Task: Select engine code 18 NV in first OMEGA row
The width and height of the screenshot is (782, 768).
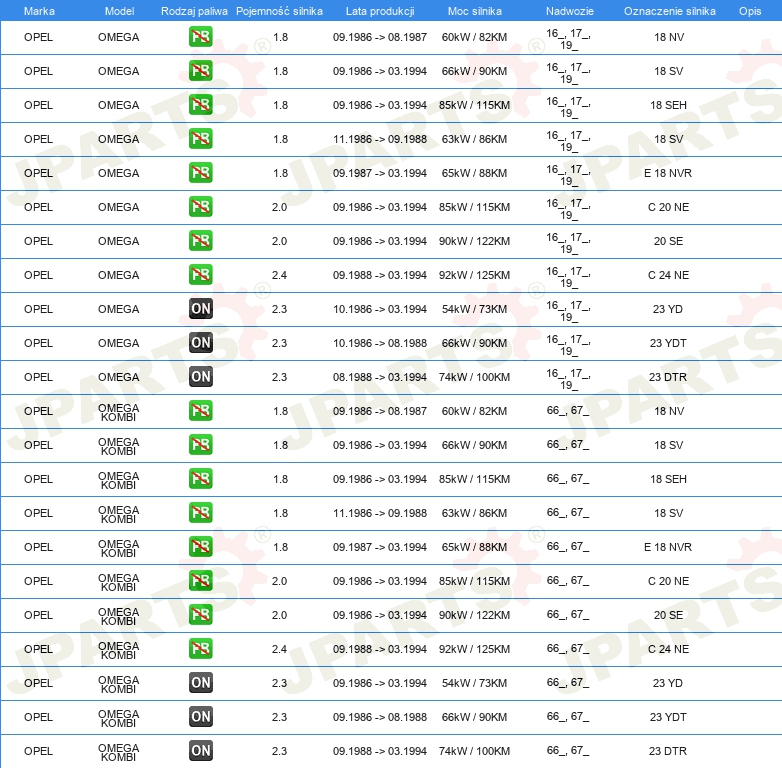Action: click(x=669, y=37)
